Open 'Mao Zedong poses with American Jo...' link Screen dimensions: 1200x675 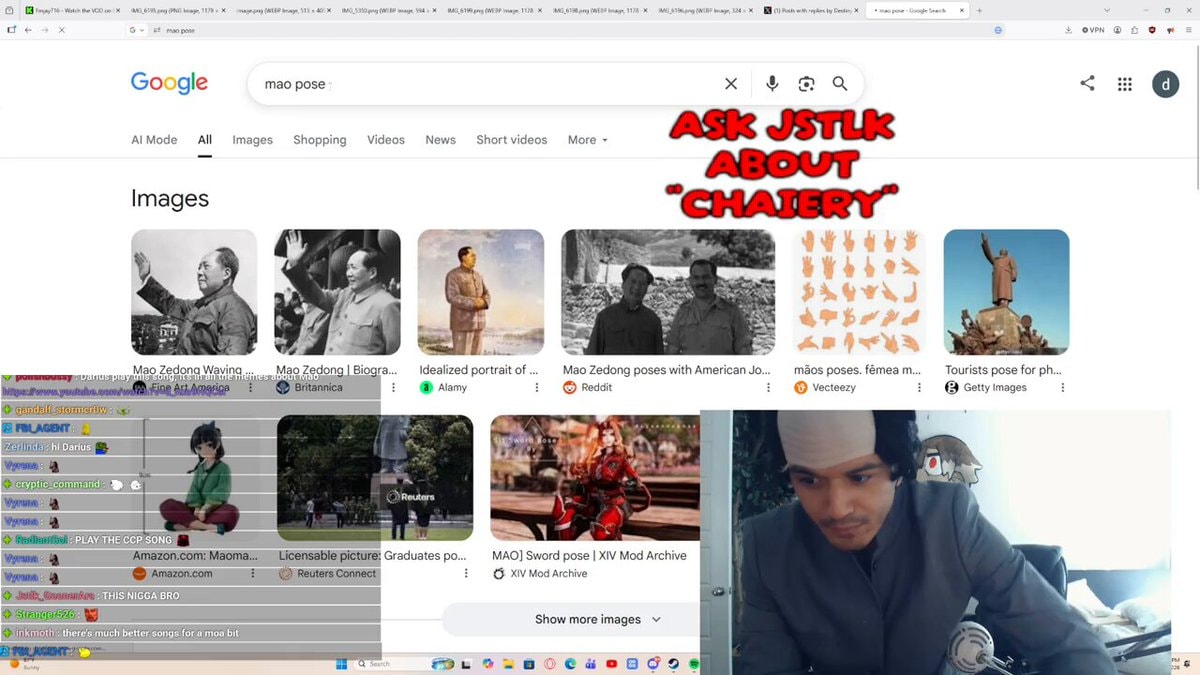tap(668, 370)
